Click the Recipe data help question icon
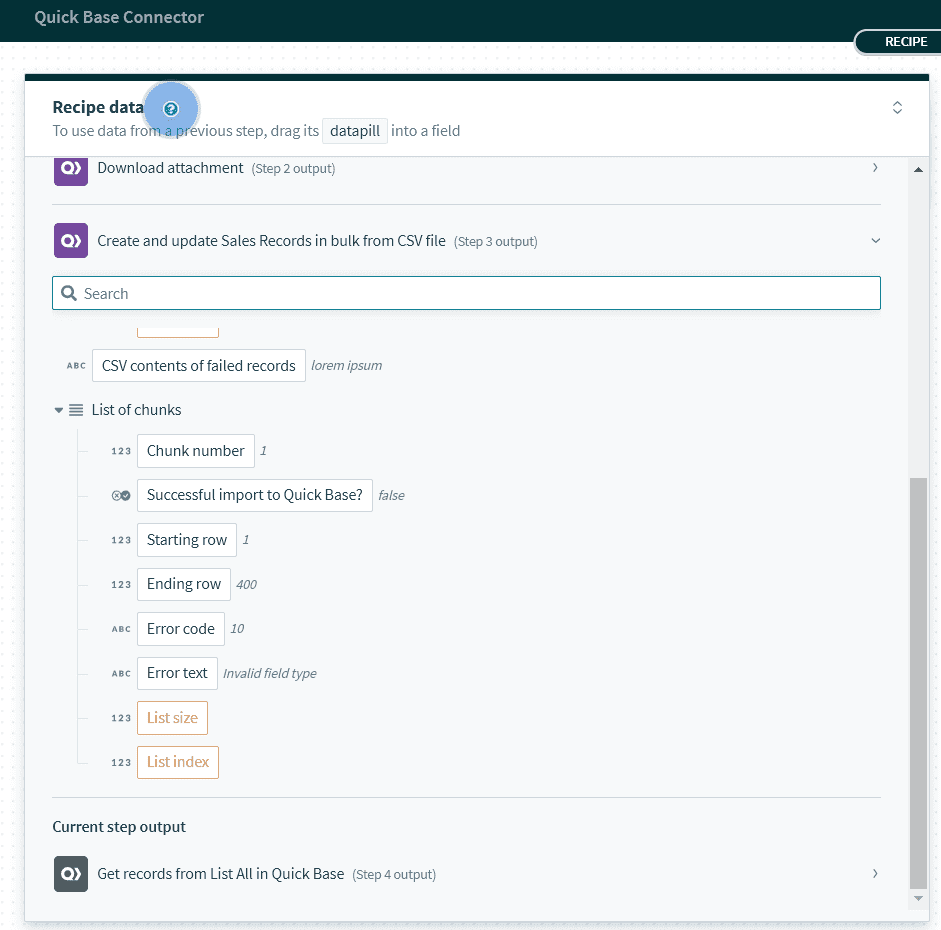Image resolution: width=941 pixels, height=930 pixels. (x=171, y=108)
